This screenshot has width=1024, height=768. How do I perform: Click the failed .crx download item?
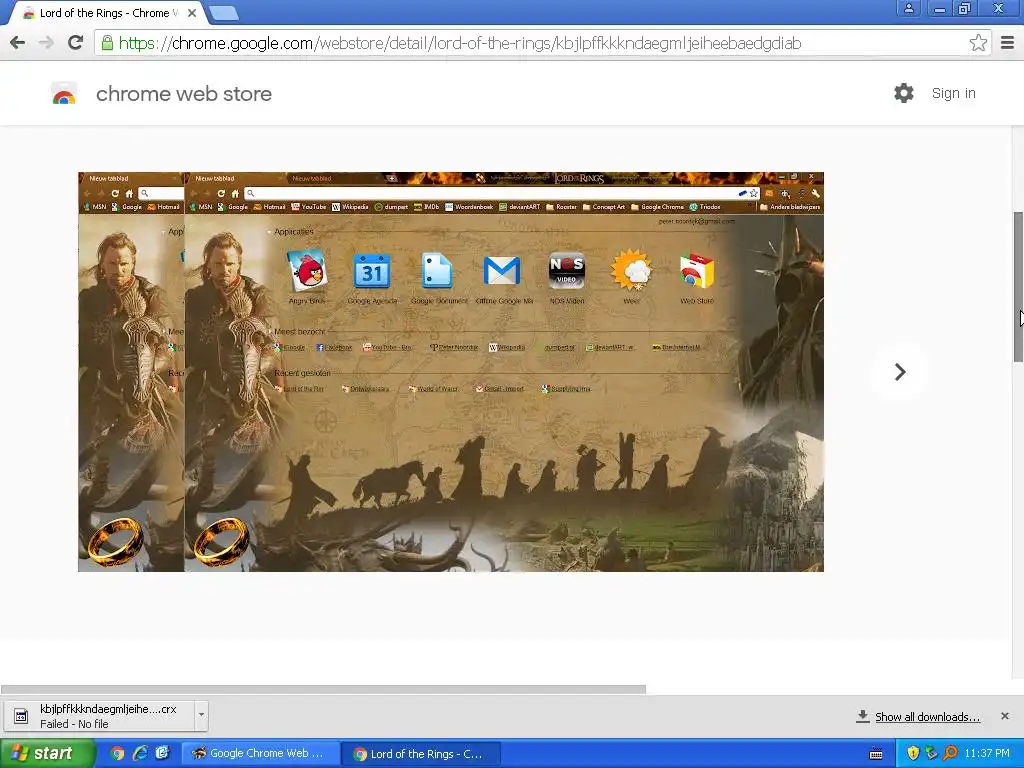point(106,716)
